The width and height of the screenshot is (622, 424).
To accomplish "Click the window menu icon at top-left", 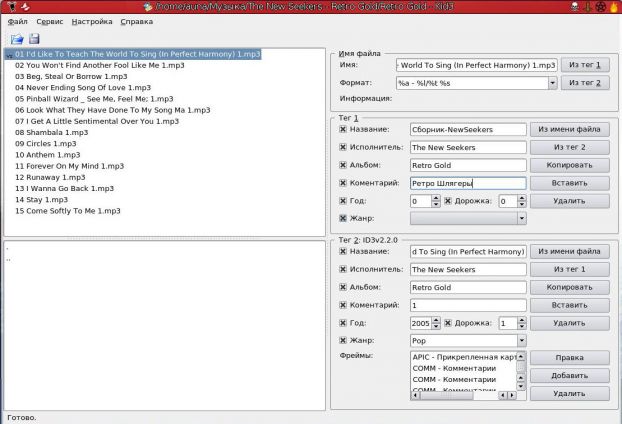I will point(12,6).
